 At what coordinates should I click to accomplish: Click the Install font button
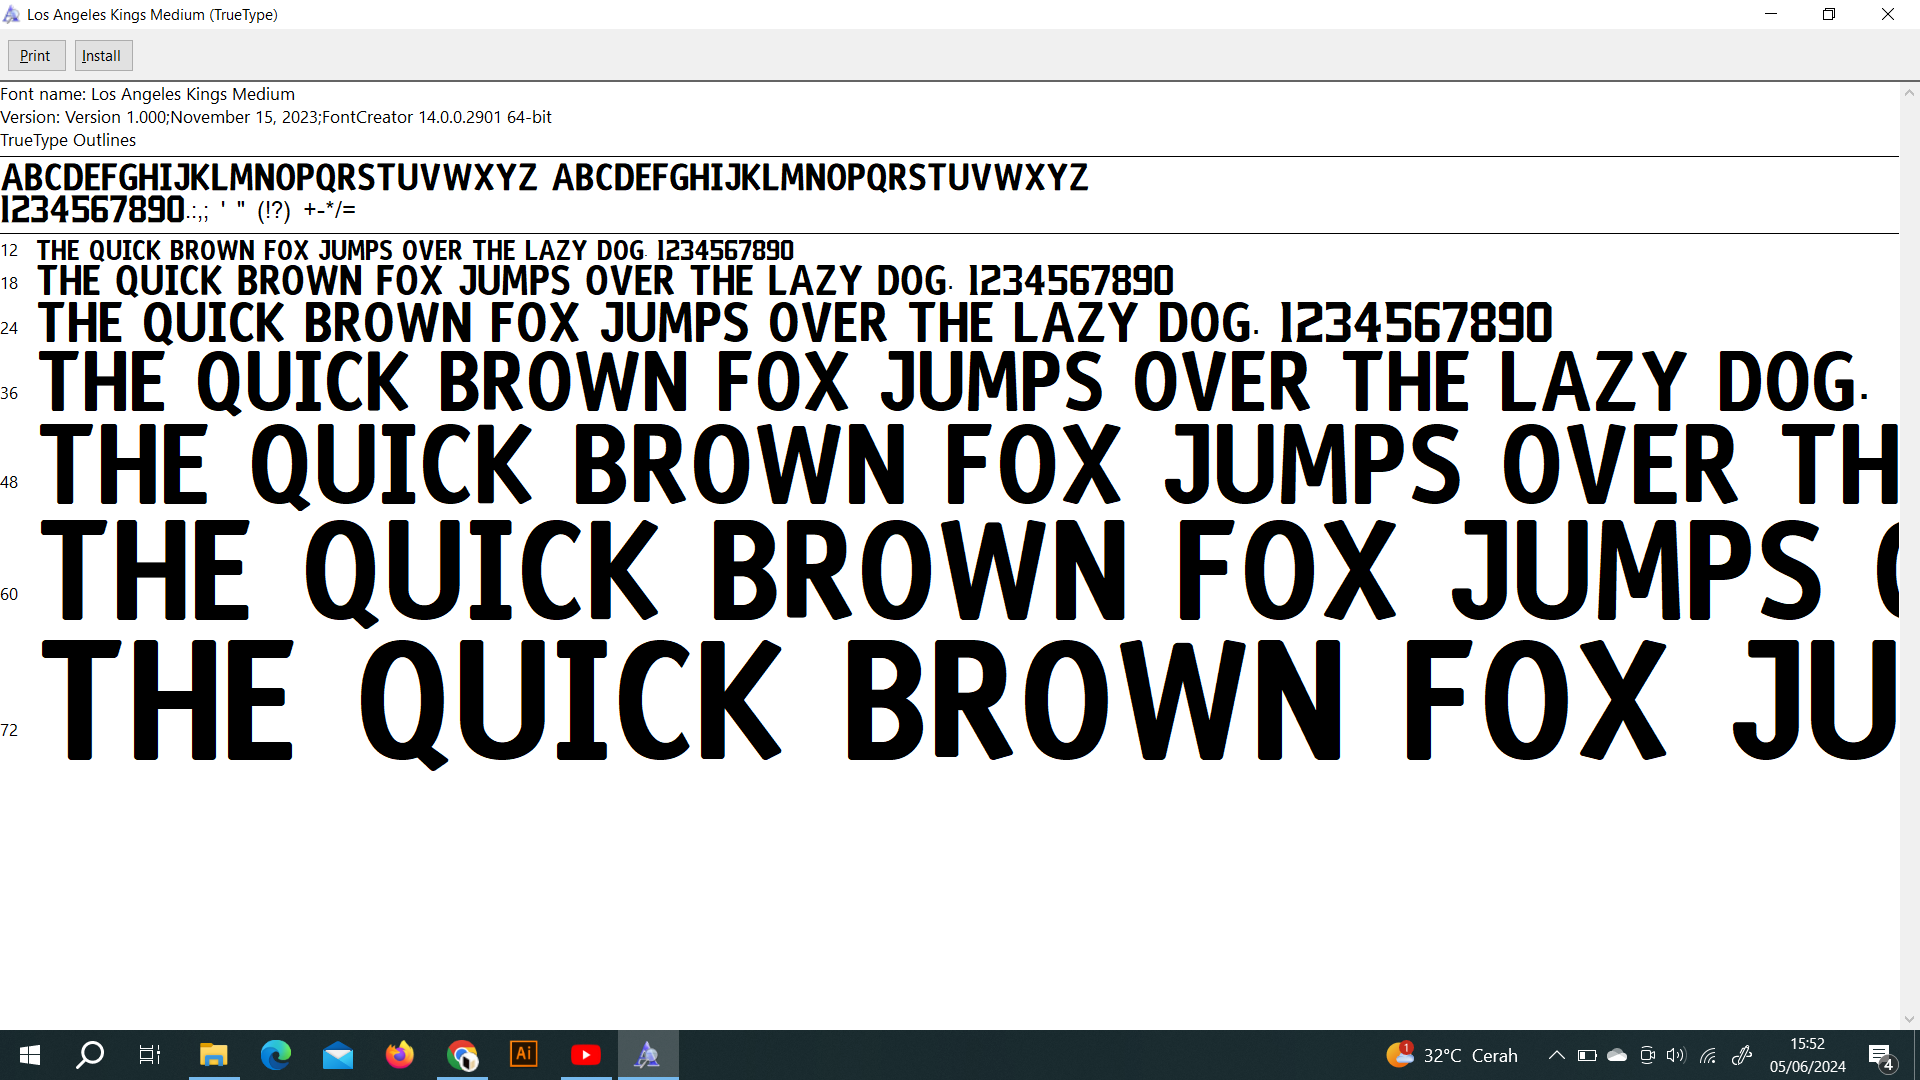pos(102,56)
